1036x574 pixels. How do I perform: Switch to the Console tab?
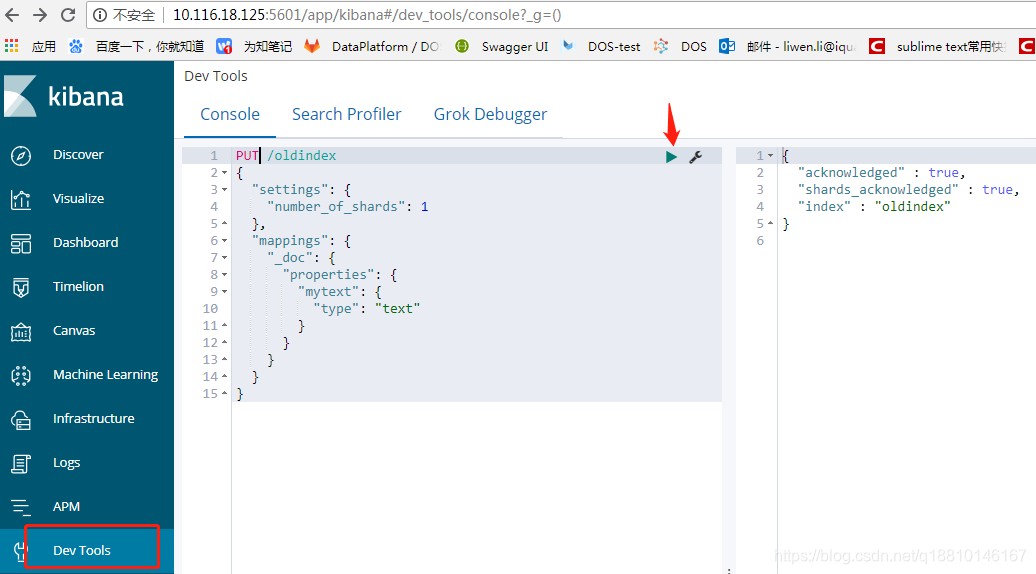230,114
